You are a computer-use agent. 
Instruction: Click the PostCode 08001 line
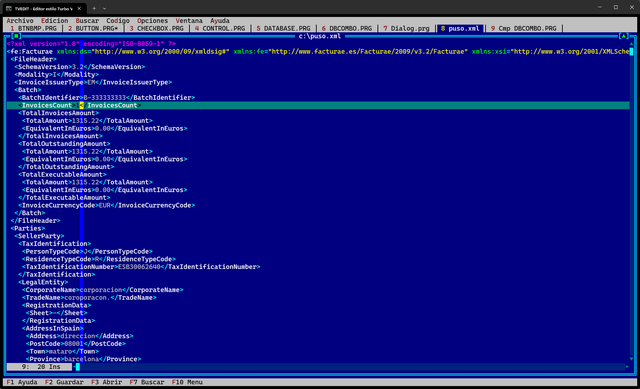[x=76, y=344]
